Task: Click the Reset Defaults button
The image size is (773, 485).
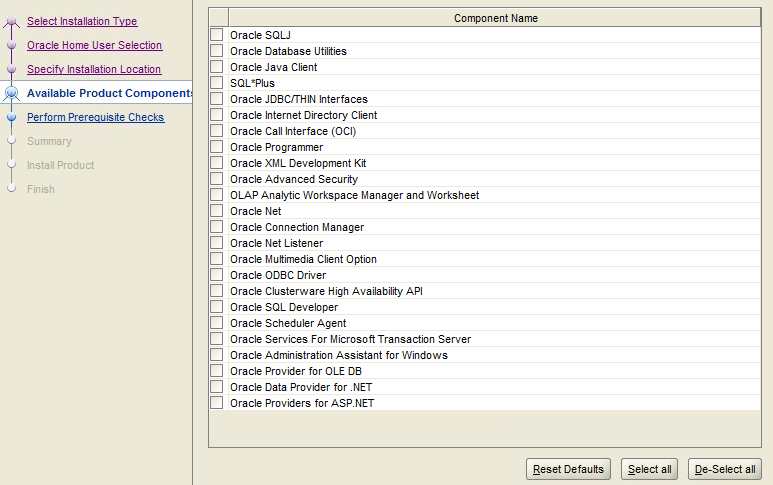Action: click(x=568, y=469)
